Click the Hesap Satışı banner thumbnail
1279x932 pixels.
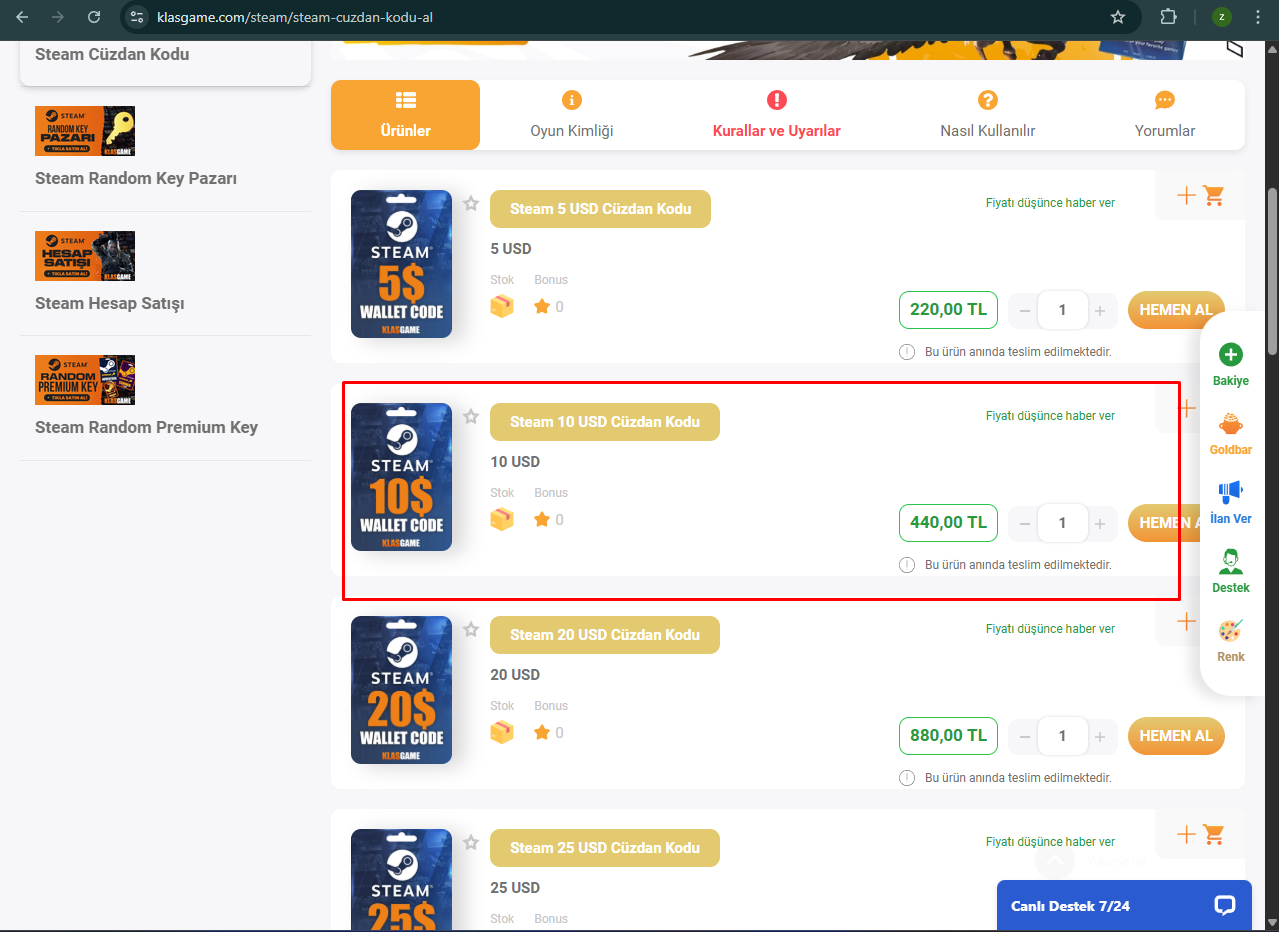pyautogui.click(x=85, y=256)
